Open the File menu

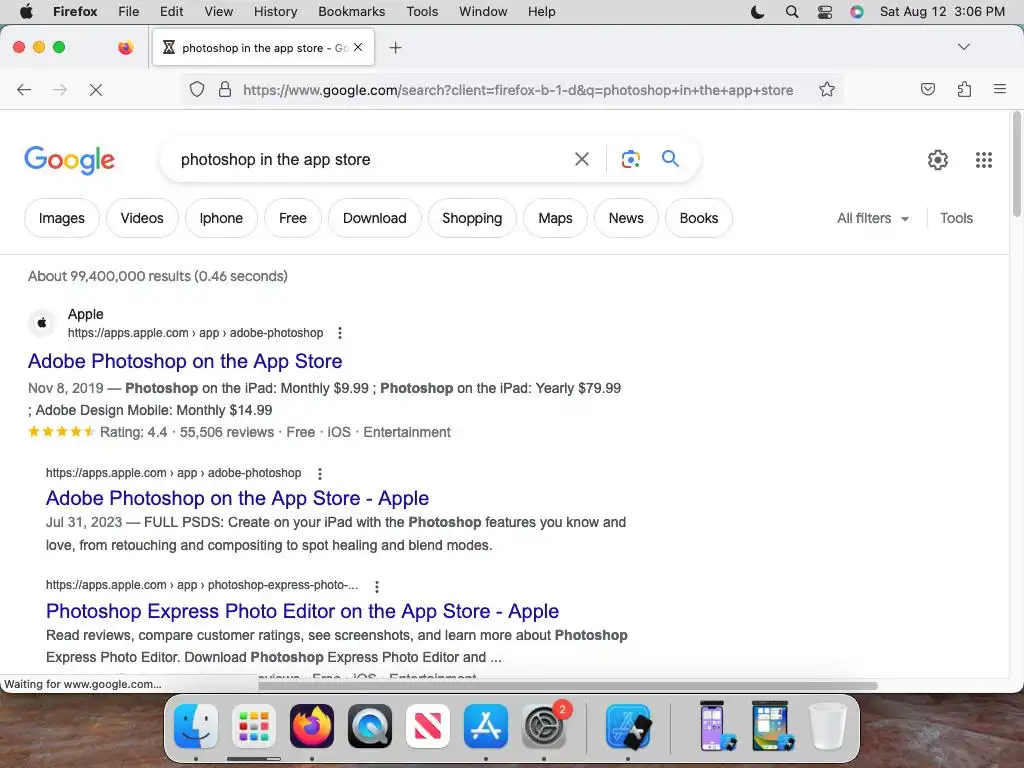click(x=128, y=12)
